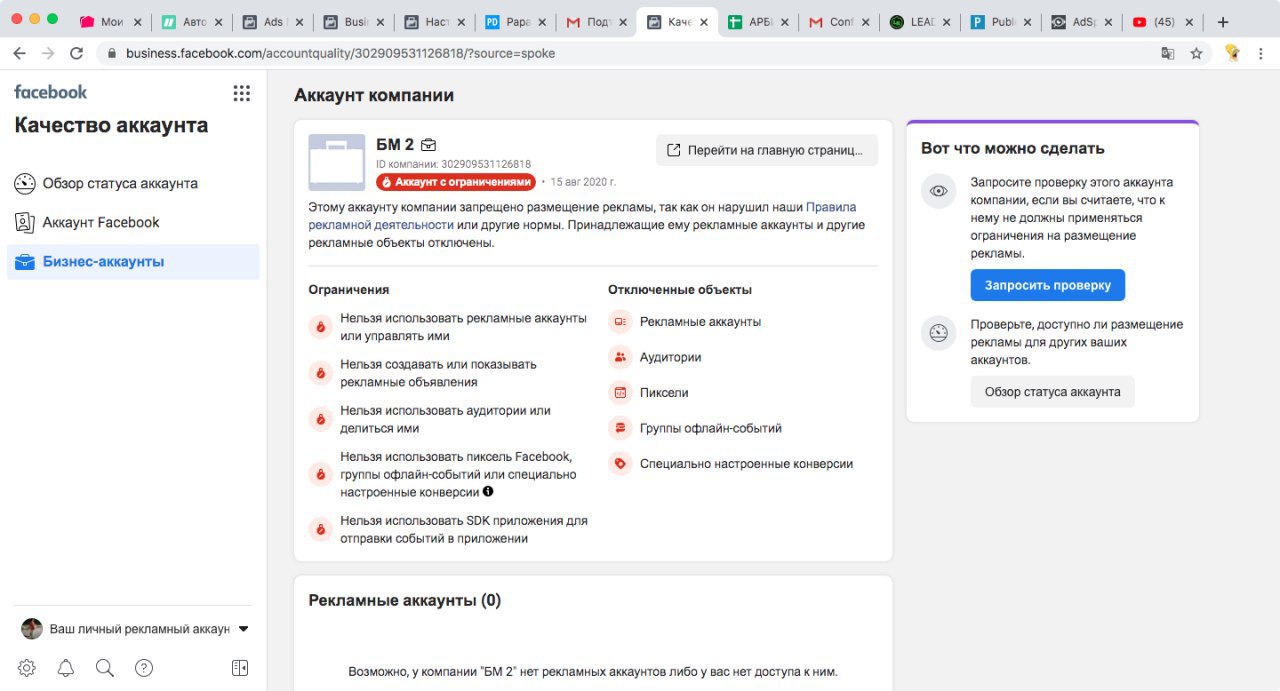Click the Аккаунт с ограничениями badge
The image size is (1280, 691).
[456, 182]
